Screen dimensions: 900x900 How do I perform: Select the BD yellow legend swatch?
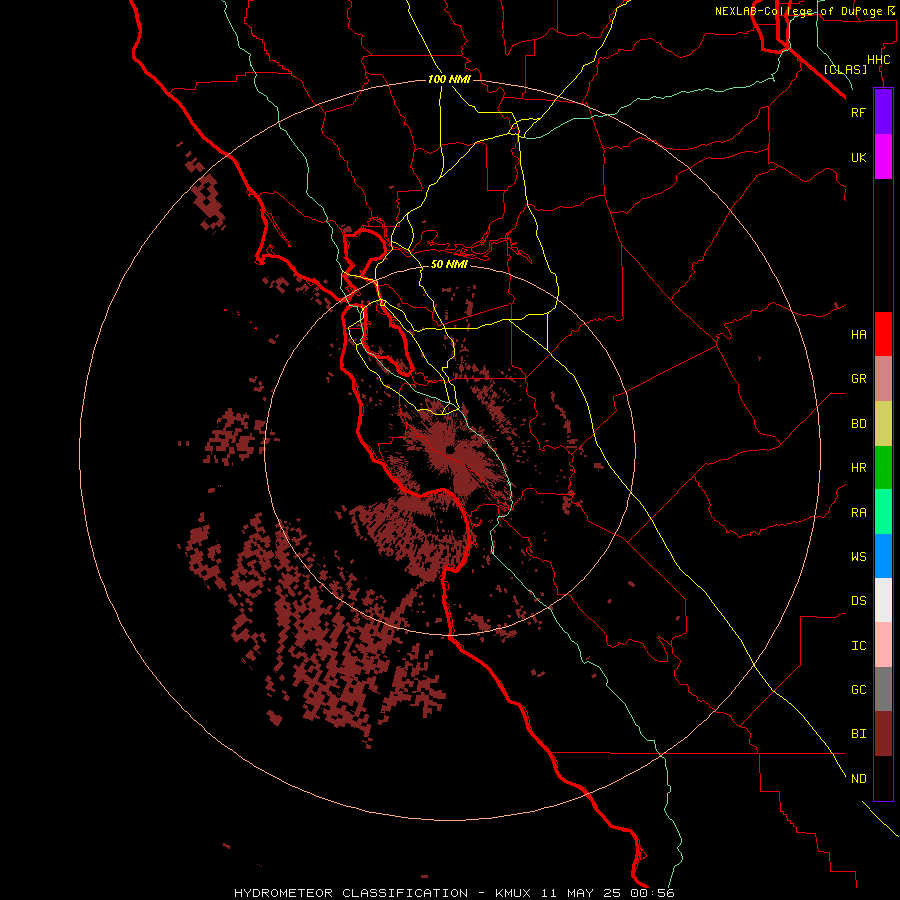[x=883, y=424]
